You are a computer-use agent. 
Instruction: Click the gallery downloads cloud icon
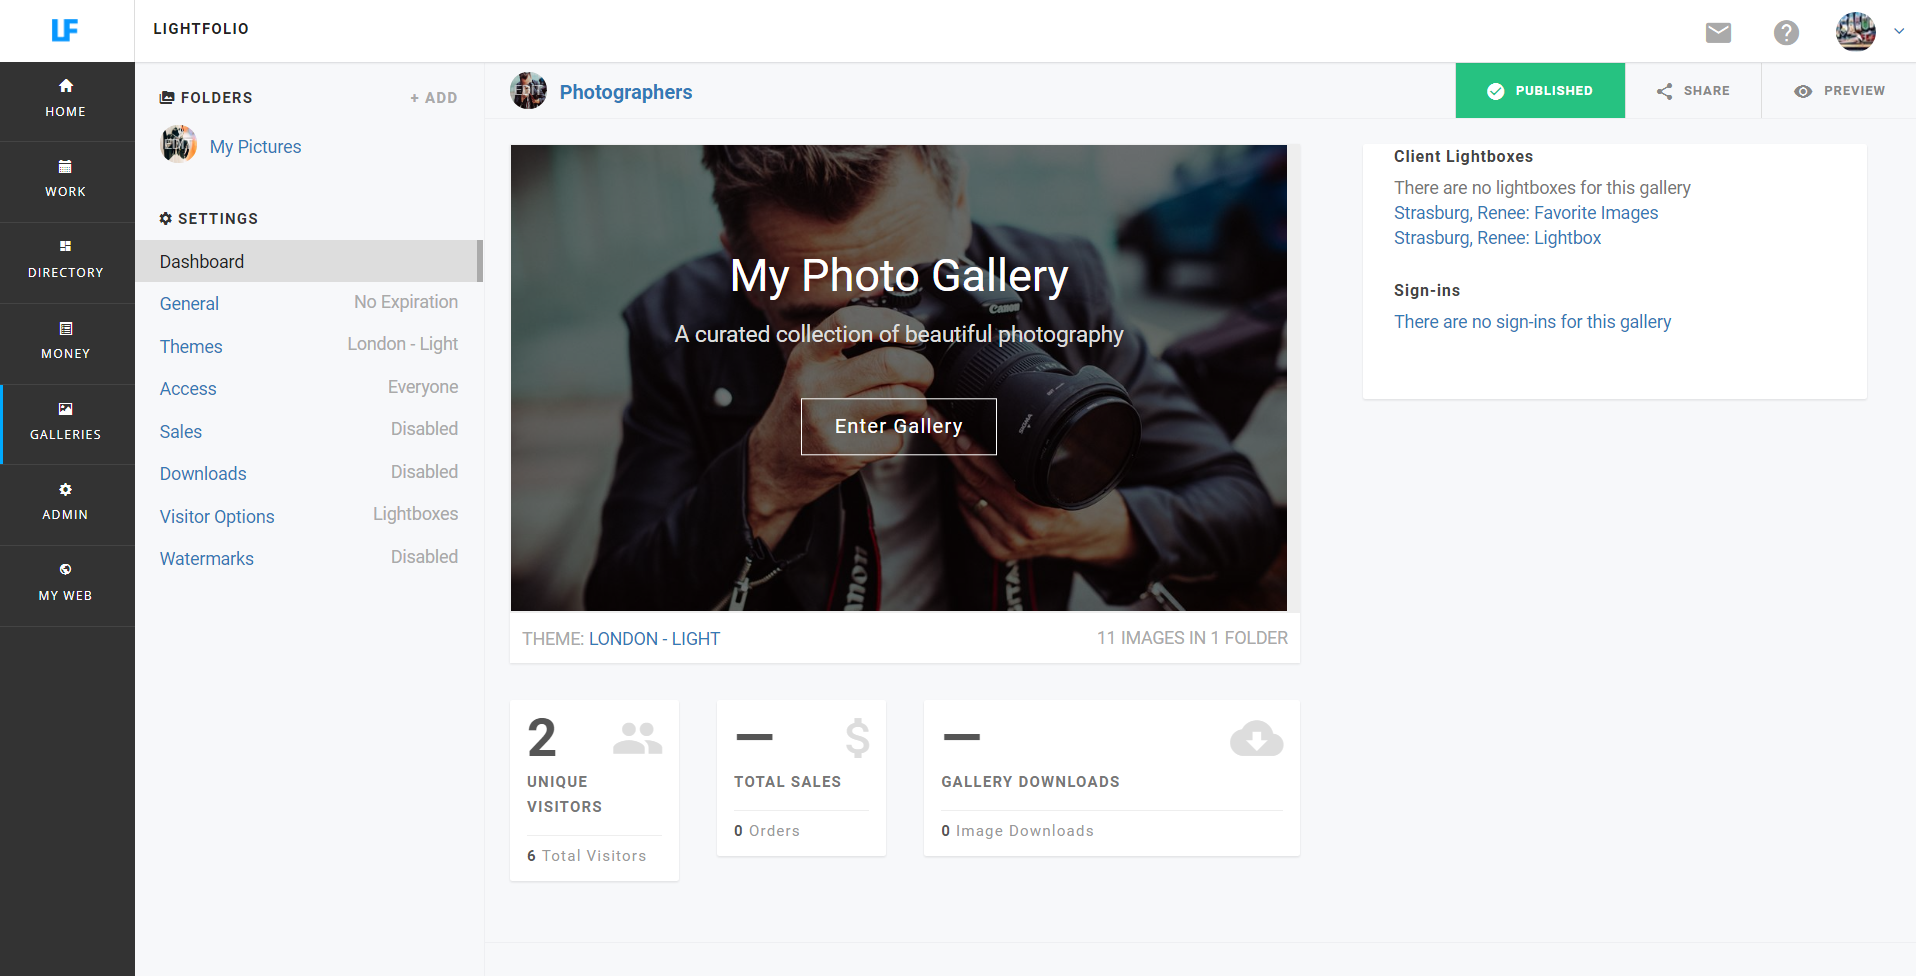pos(1257,738)
